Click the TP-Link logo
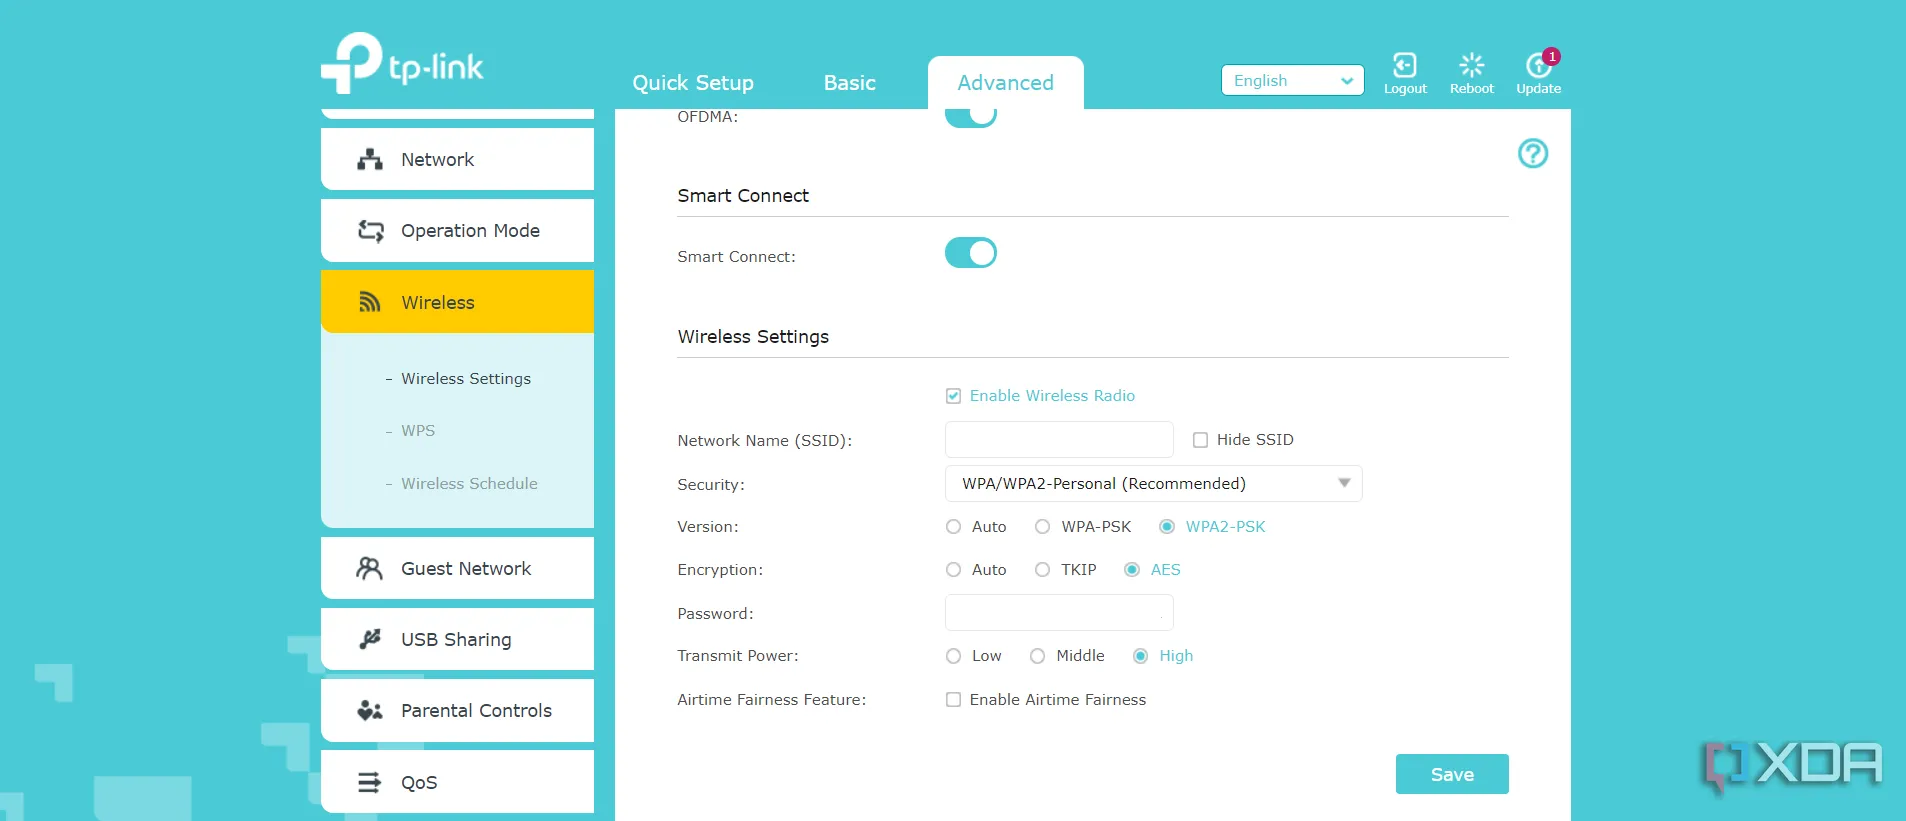The image size is (1906, 821). coord(402,63)
